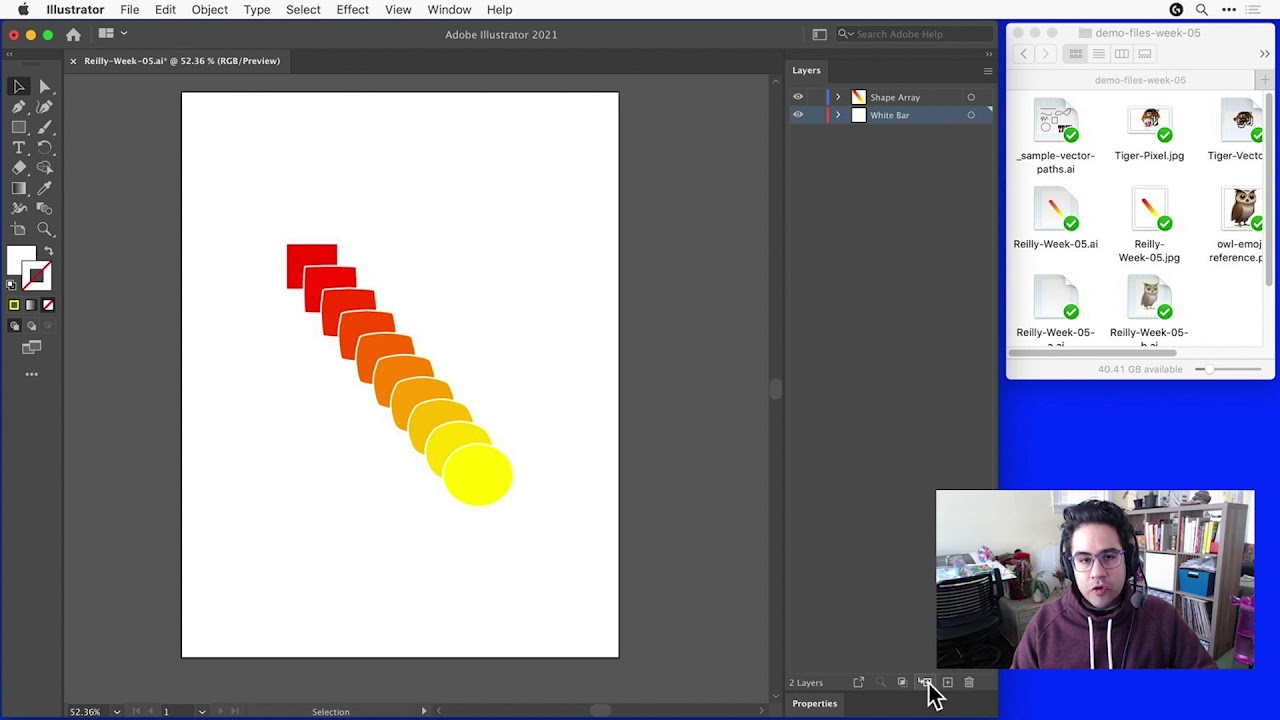Viewport: 1280px width, 720px height.
Task: Click Create New Sublayer icon
Action: tap(925, 682)
